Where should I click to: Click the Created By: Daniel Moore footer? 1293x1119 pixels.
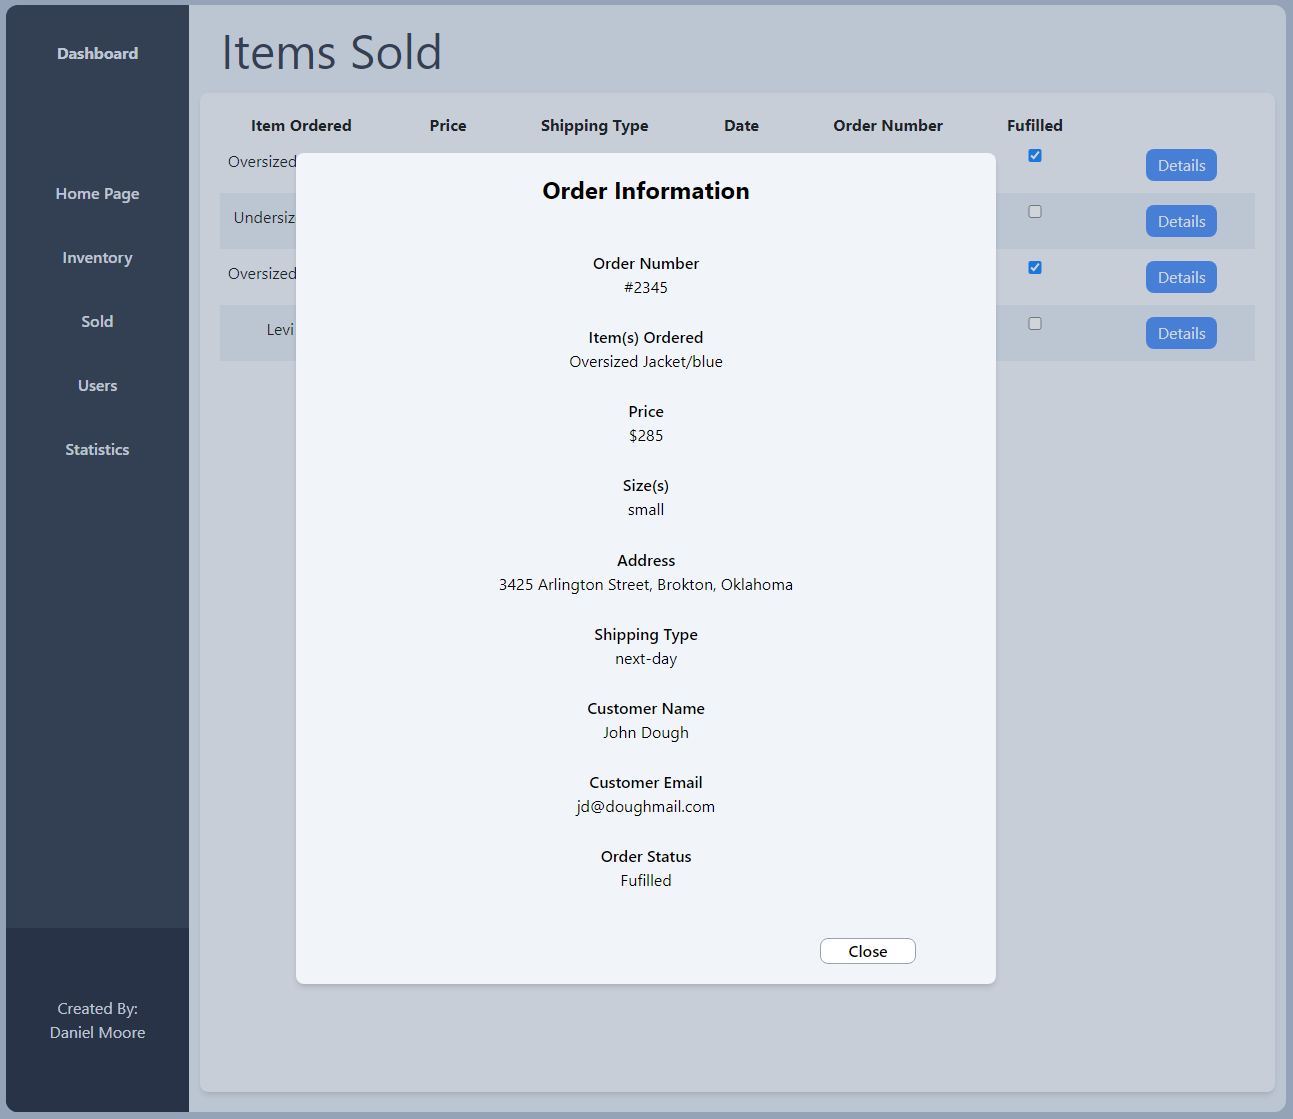pos(97,1021)
